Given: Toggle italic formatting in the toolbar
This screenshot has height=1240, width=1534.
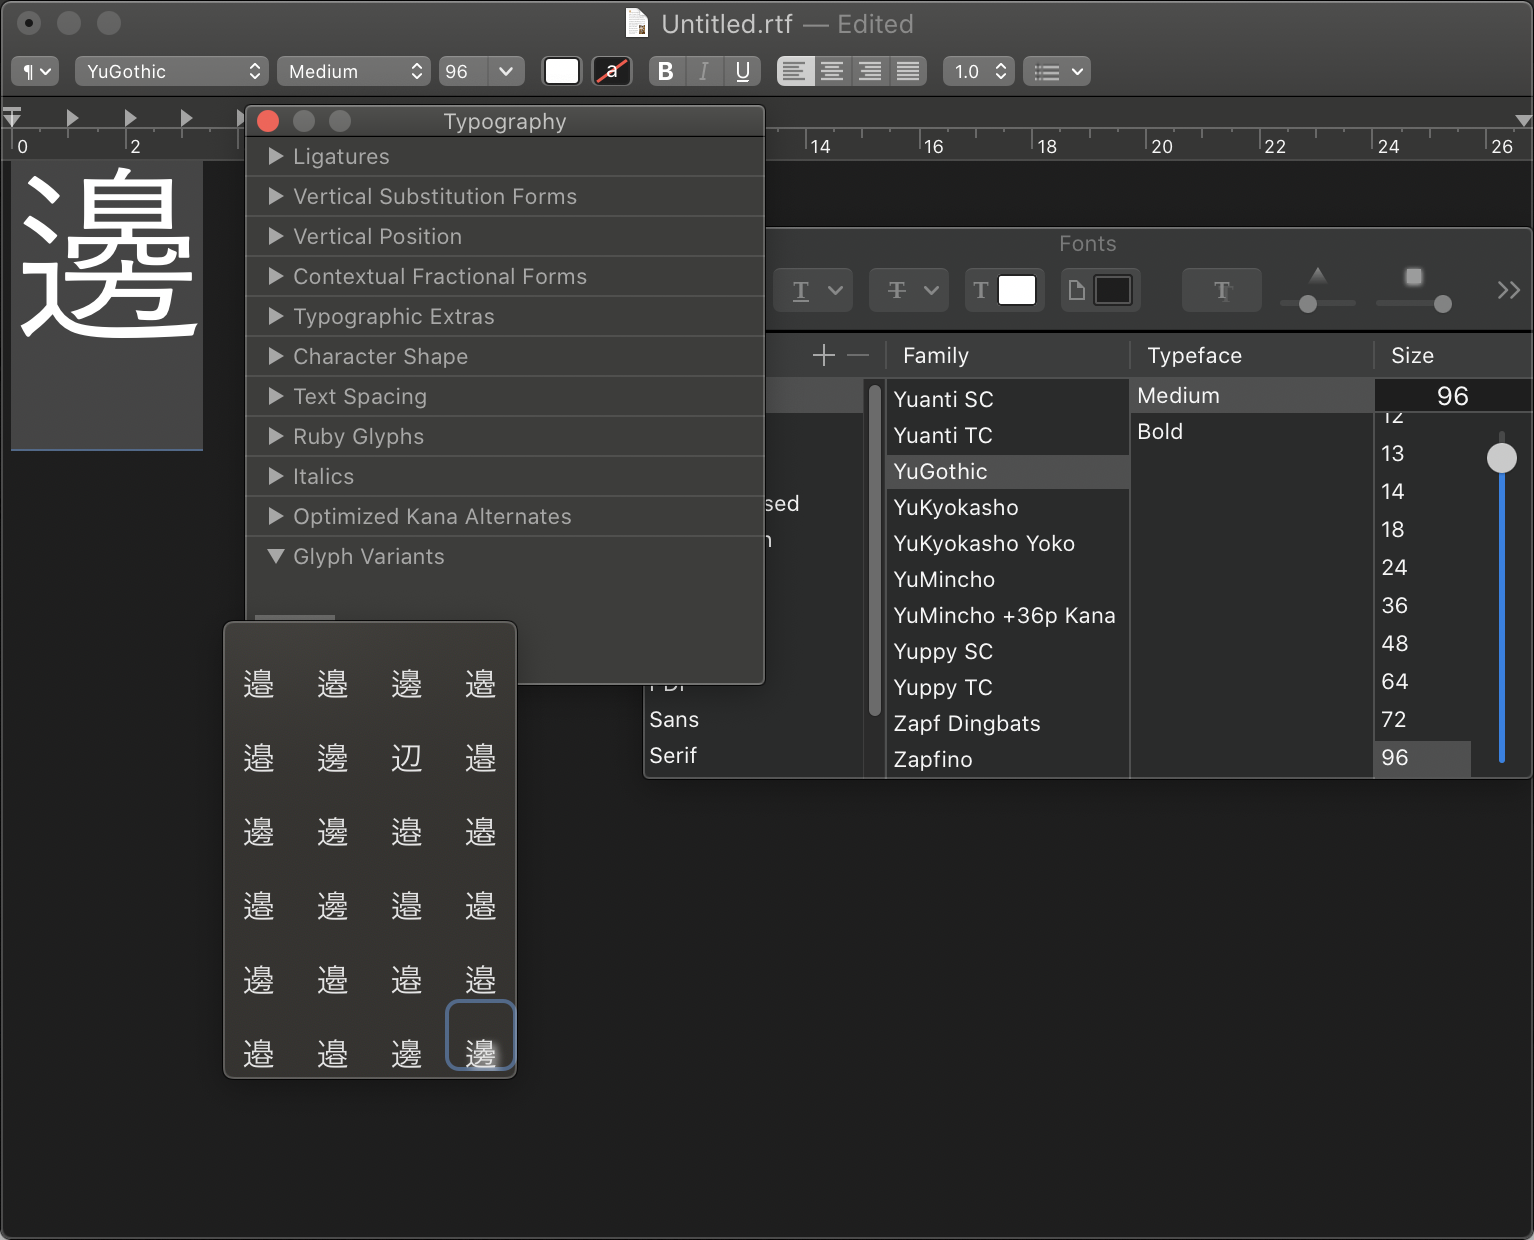Looking at the screenshot, I should 704,71.
